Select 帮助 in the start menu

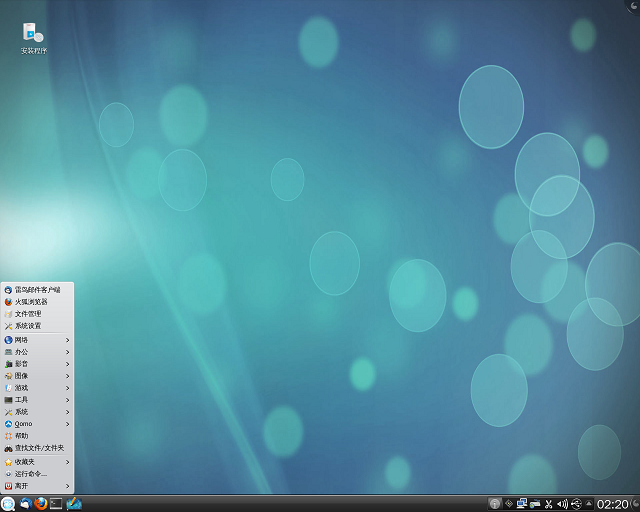37,436
